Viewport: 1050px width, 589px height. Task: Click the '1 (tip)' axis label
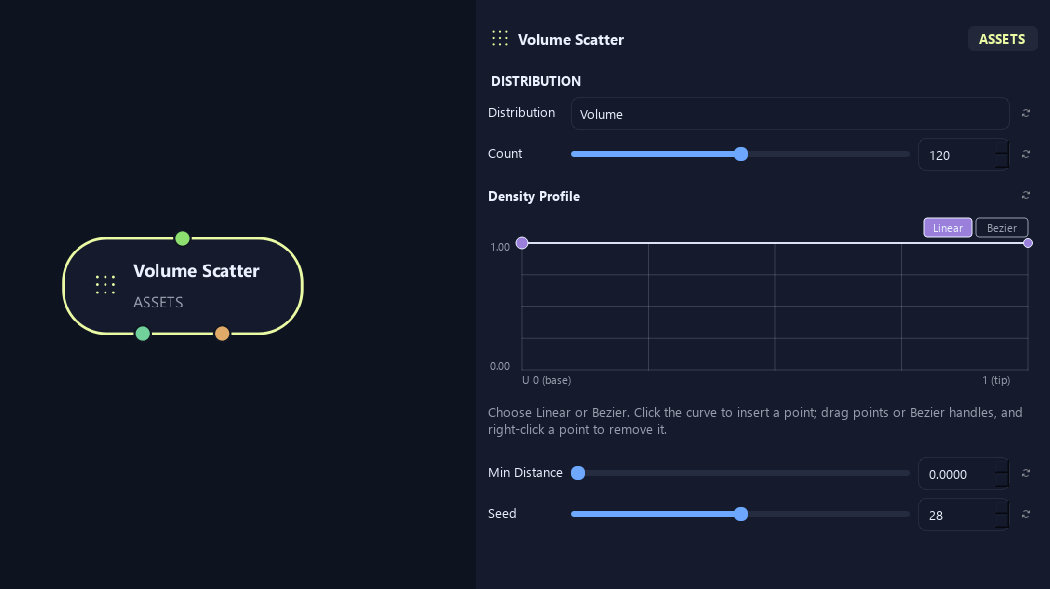click(x=996, y=380)
